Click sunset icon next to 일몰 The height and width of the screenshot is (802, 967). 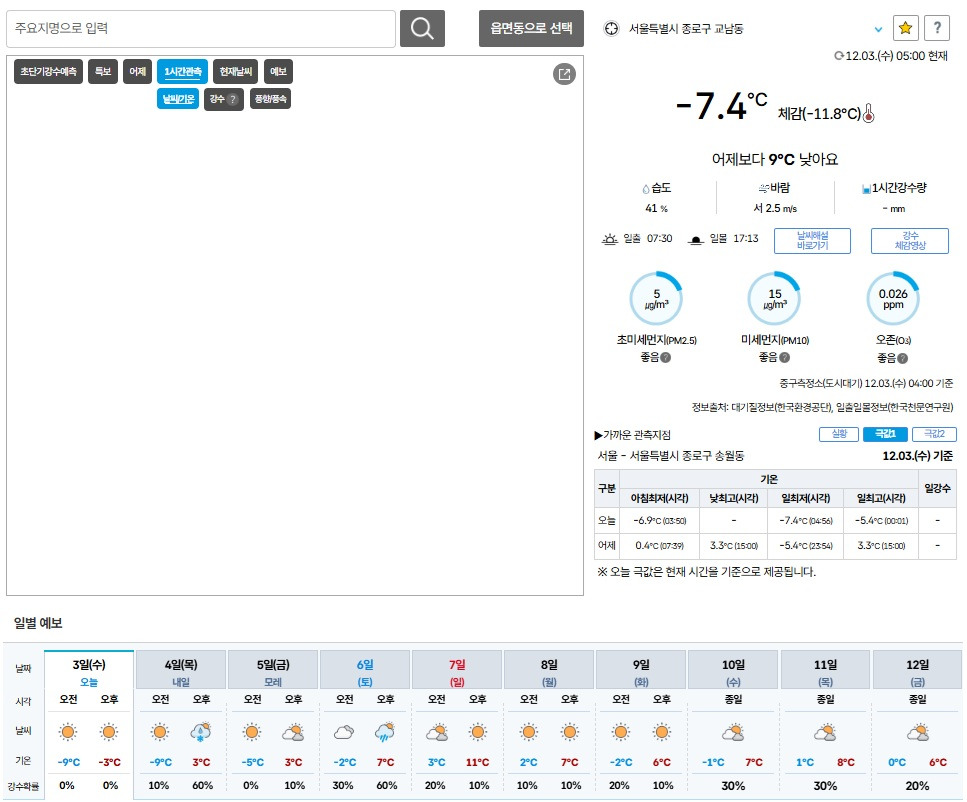coord(696,239)
